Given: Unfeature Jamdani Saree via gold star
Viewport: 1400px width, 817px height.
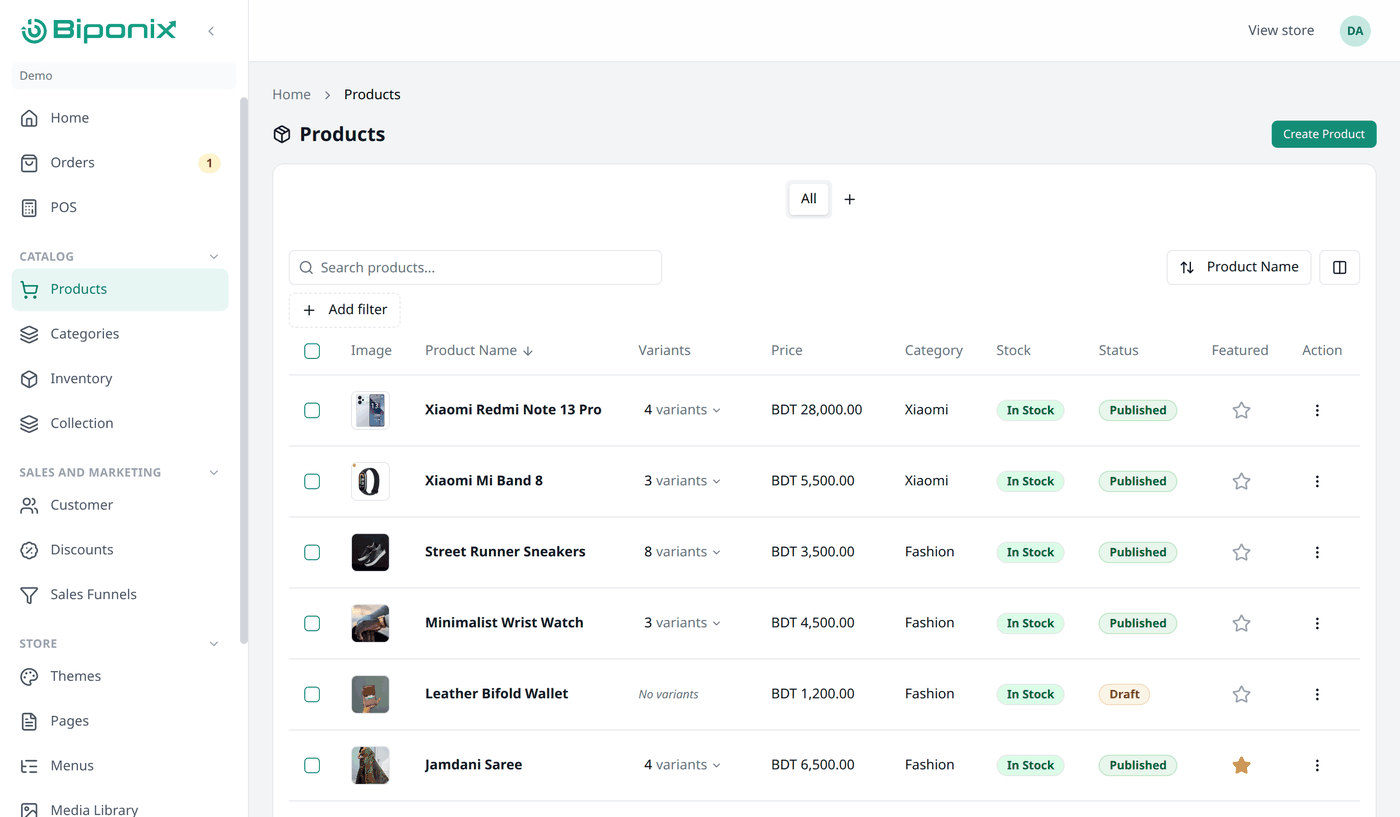Looking at the screenshot, I should coord(1241,765).
